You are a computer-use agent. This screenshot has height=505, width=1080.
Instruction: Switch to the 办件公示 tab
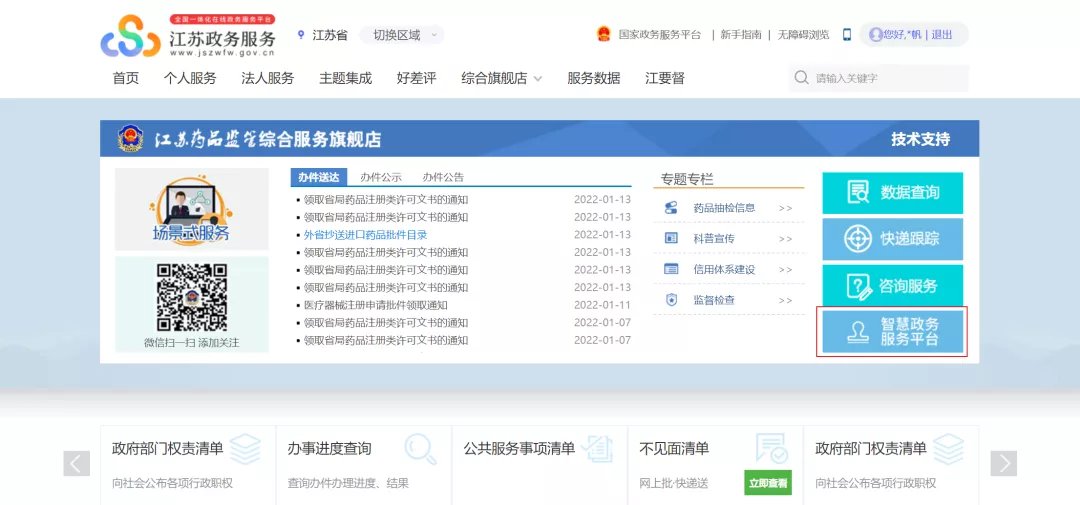point(381,177)
